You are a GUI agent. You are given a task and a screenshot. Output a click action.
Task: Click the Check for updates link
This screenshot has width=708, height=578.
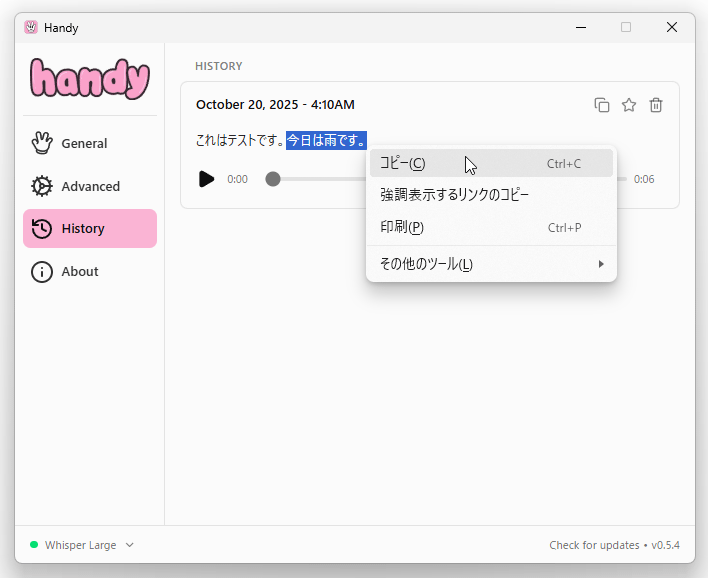pyautogui.click(x=594, y=545)
